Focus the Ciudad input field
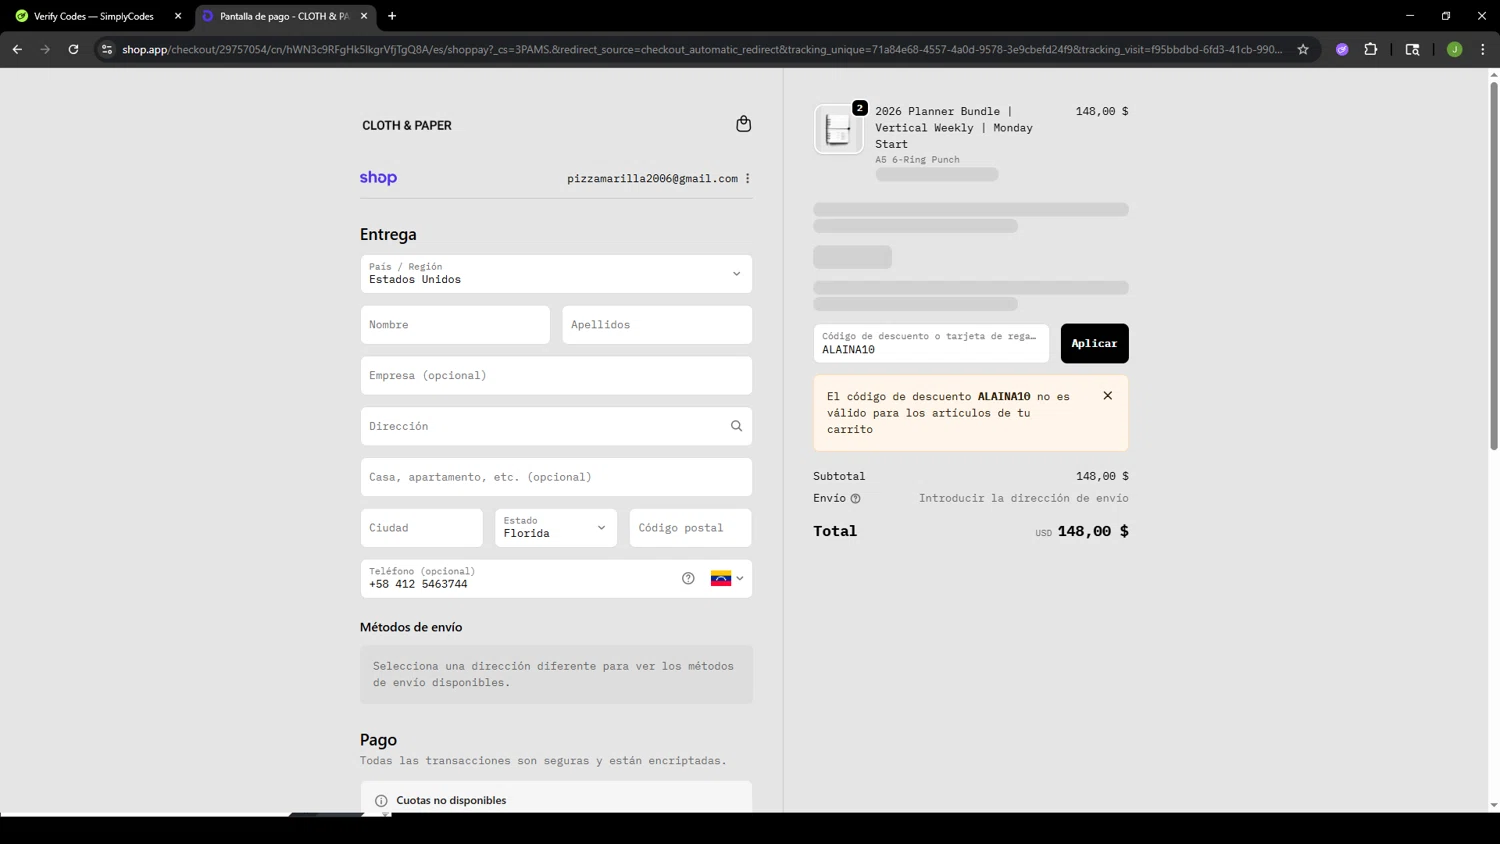1500x844 pixels. pyautogui.click(x=421, y=528)
